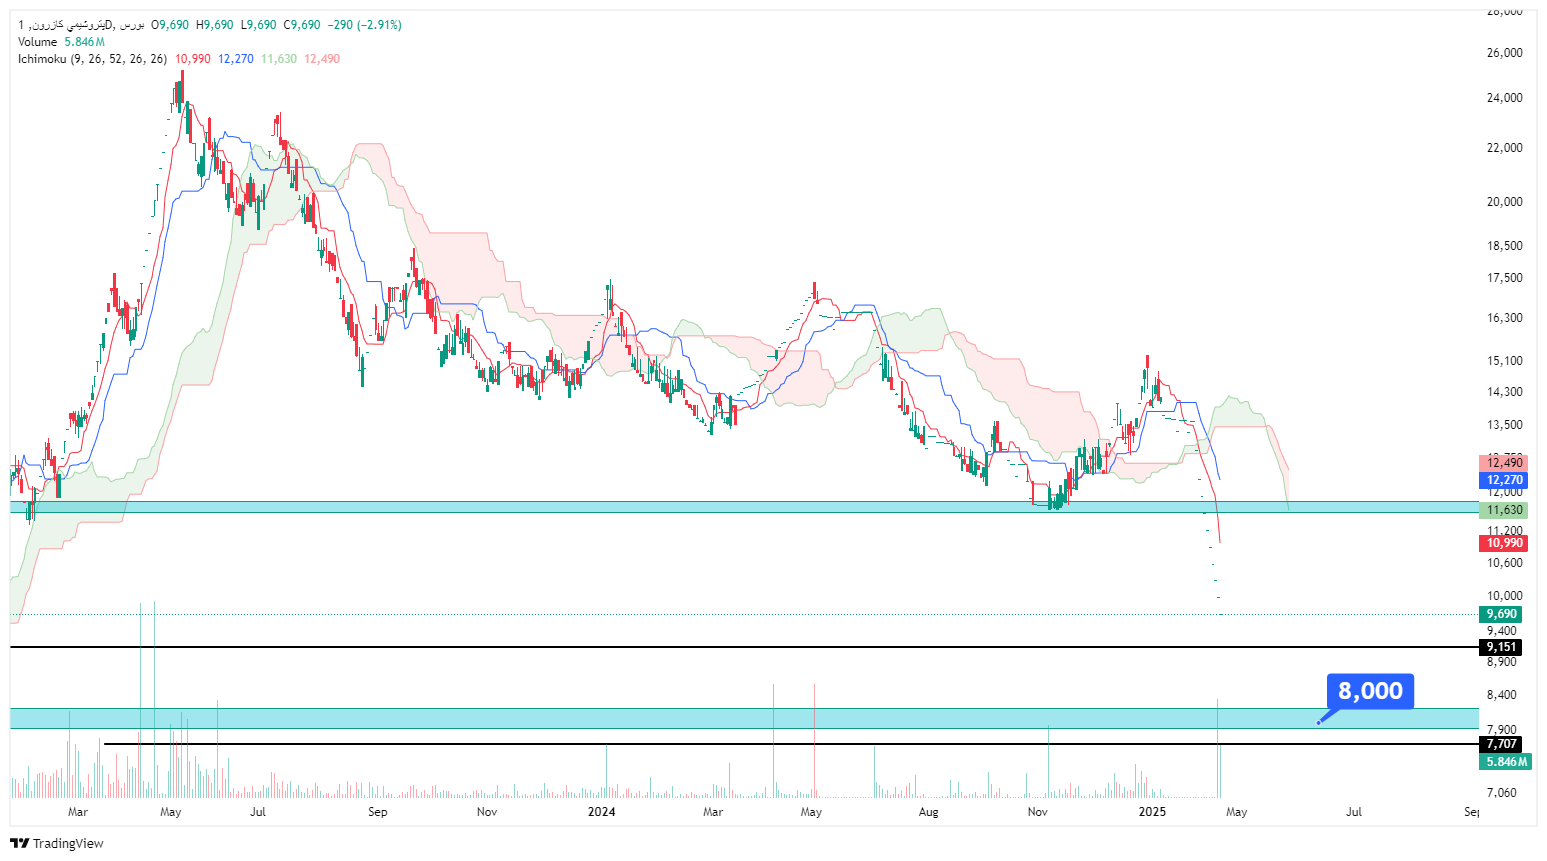Click the 20,000 price scale label
The image size is (1547, 861).
(x=1505, y=202)
